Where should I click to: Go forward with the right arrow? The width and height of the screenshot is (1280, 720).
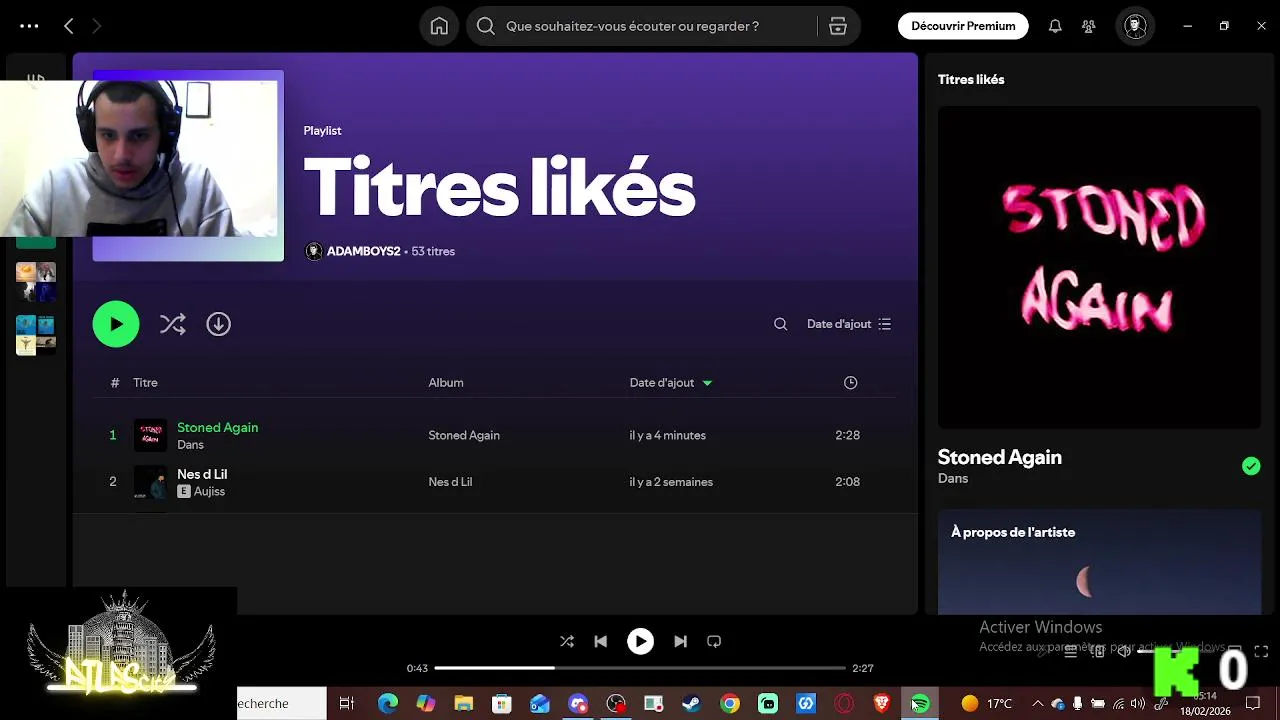coord(96,26)
